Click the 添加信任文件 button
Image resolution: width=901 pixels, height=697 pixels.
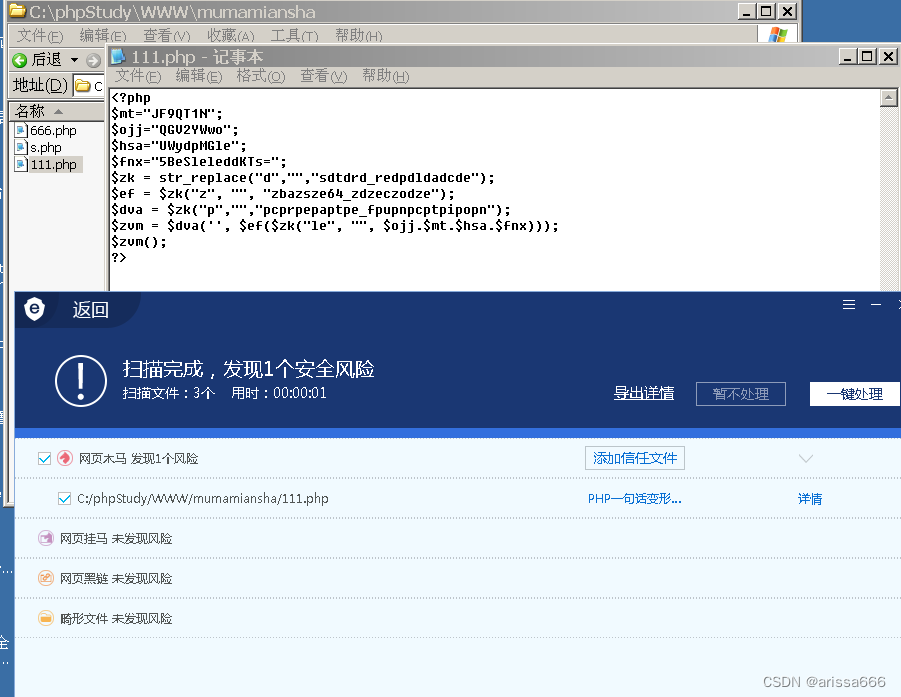pyautogui.click(x=635, y=458)
